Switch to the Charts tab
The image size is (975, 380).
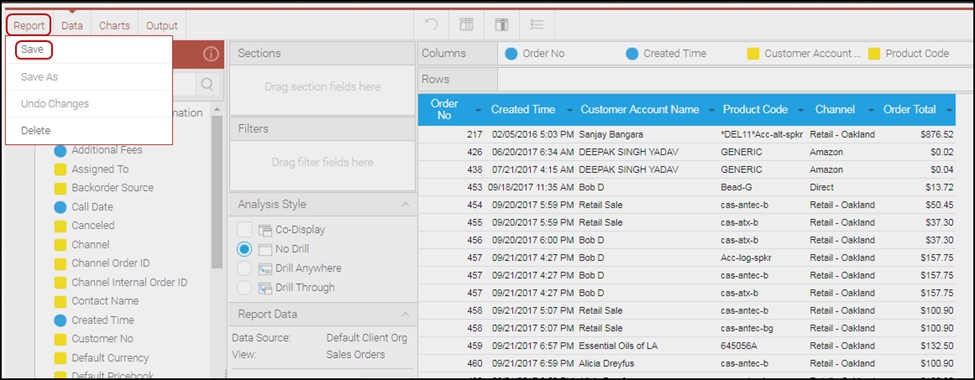(114, 25)
